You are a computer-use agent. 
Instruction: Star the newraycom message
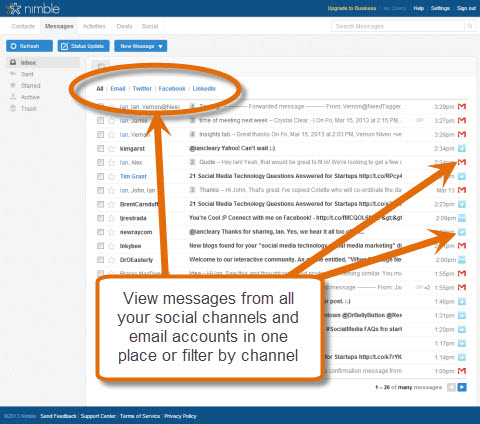111,232
